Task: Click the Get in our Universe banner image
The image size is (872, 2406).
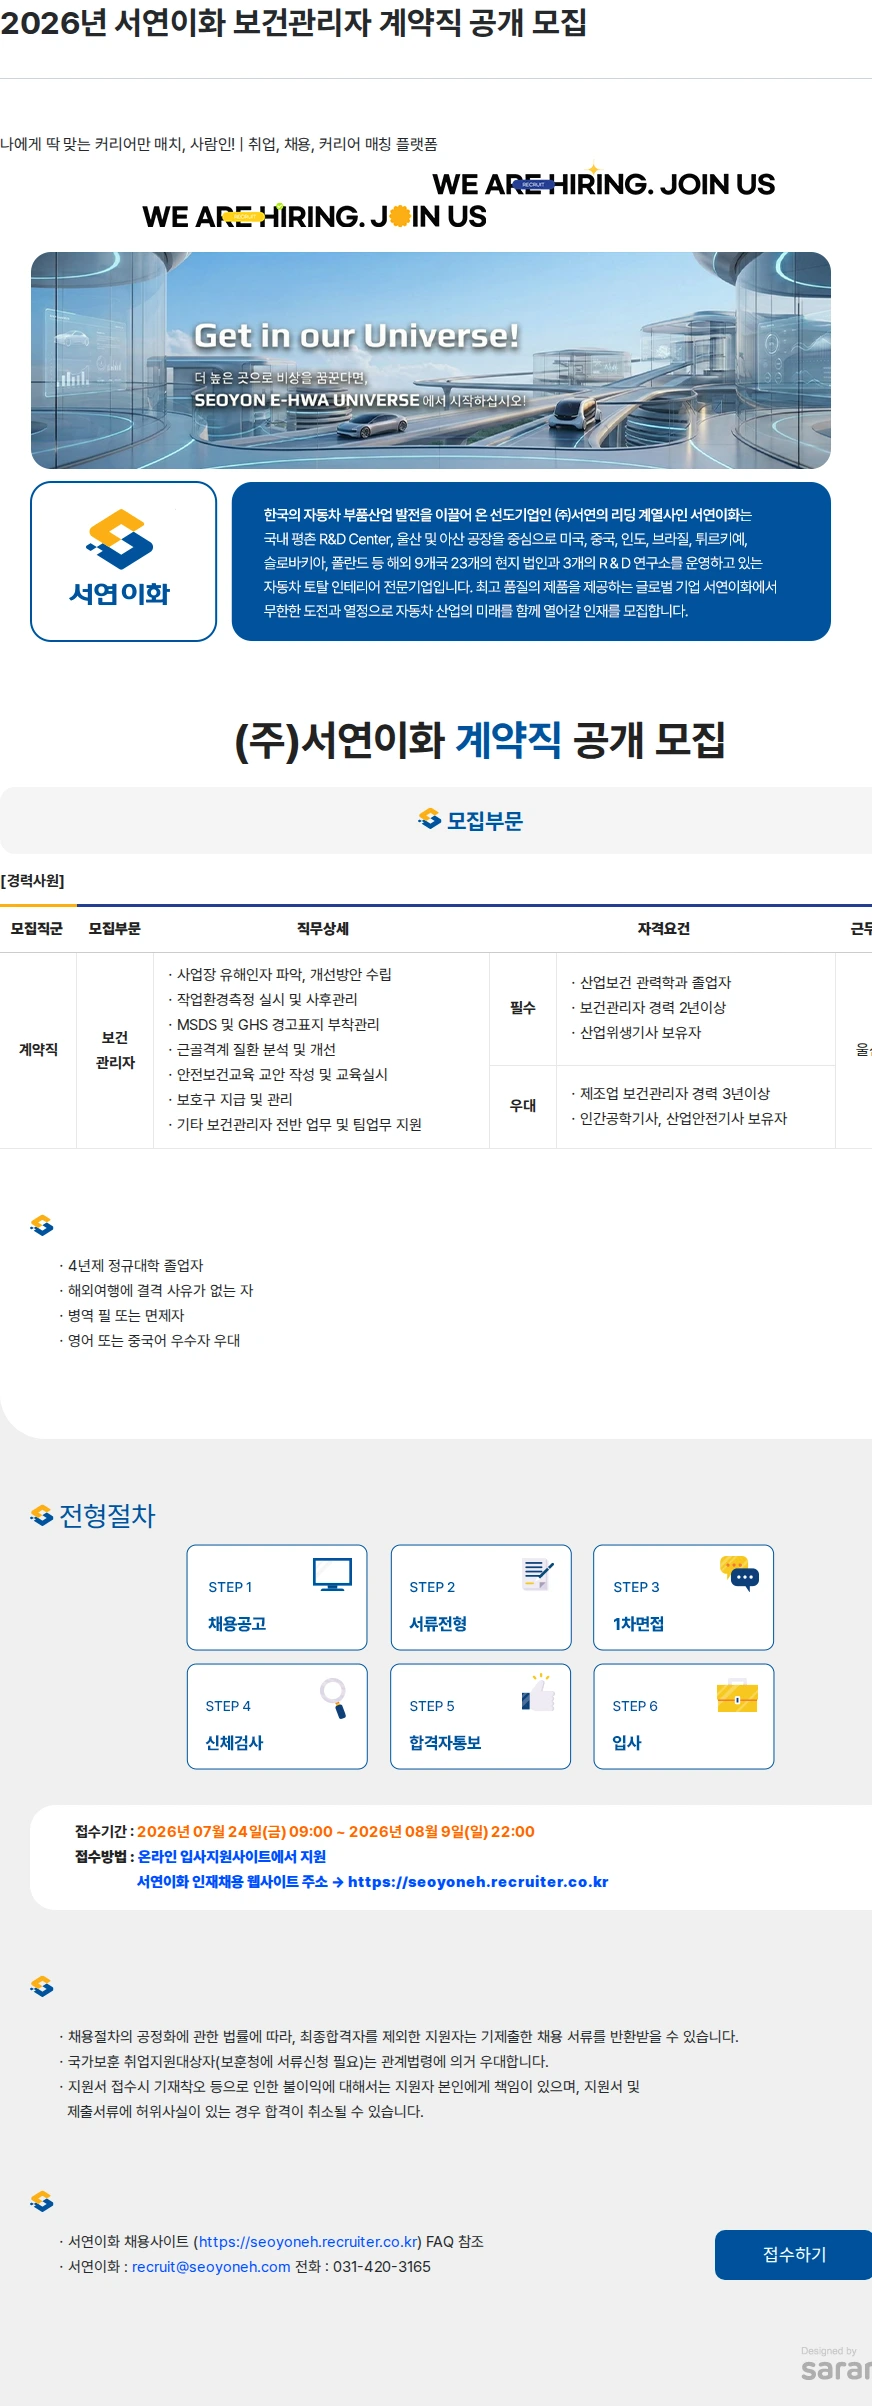Action: click(431, 360)
